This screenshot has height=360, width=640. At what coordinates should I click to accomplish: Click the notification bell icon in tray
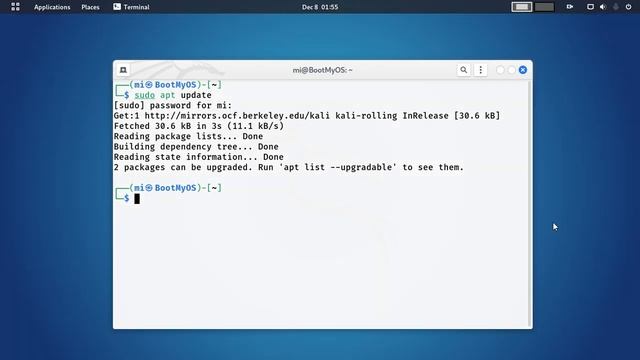(616, 7)
